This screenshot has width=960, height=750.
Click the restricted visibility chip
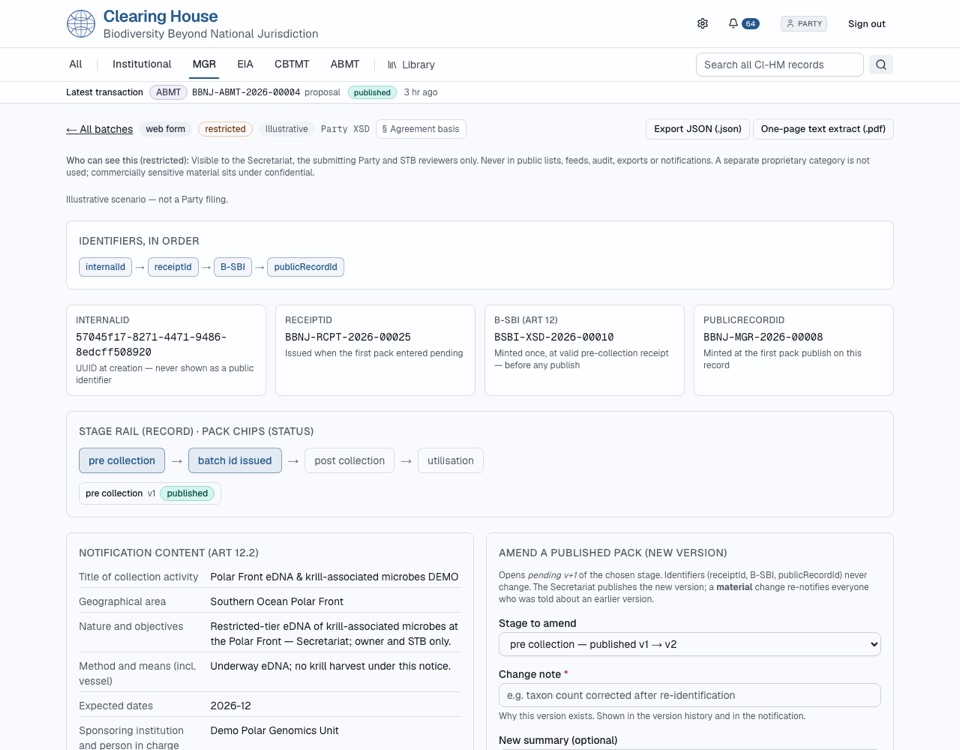[x=225, y=129]
